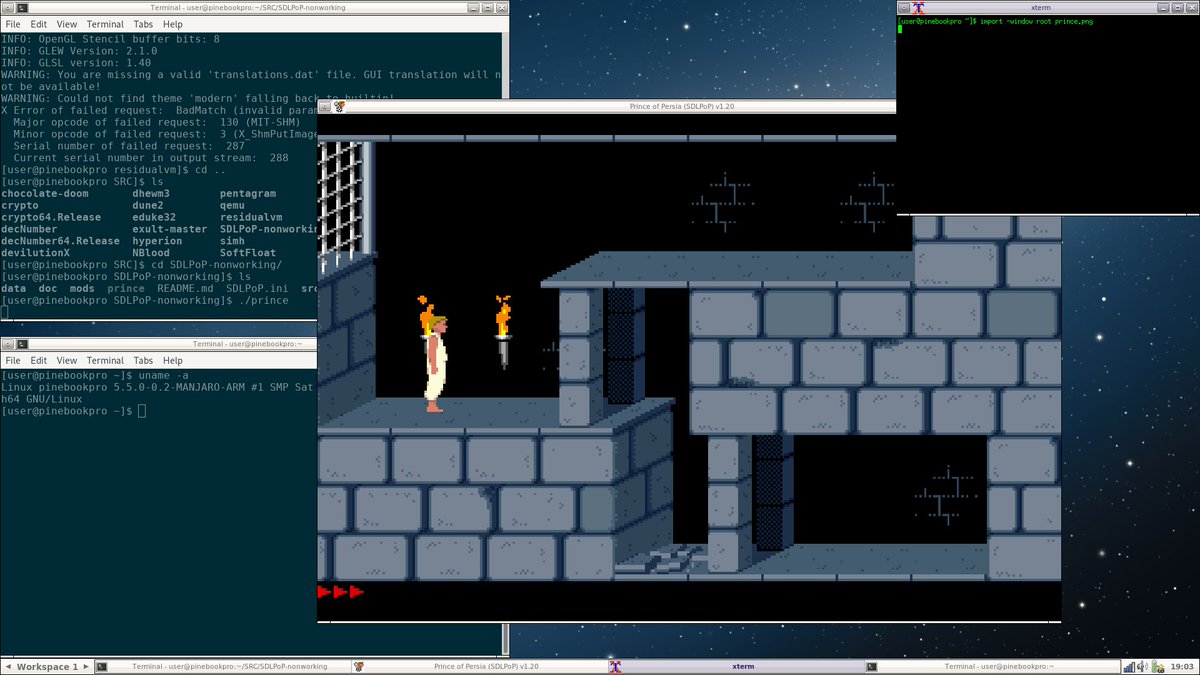Click the 'chocolate-doom' directory name in terminal
Screen dimensions: 1200x675
click(45, 193)
